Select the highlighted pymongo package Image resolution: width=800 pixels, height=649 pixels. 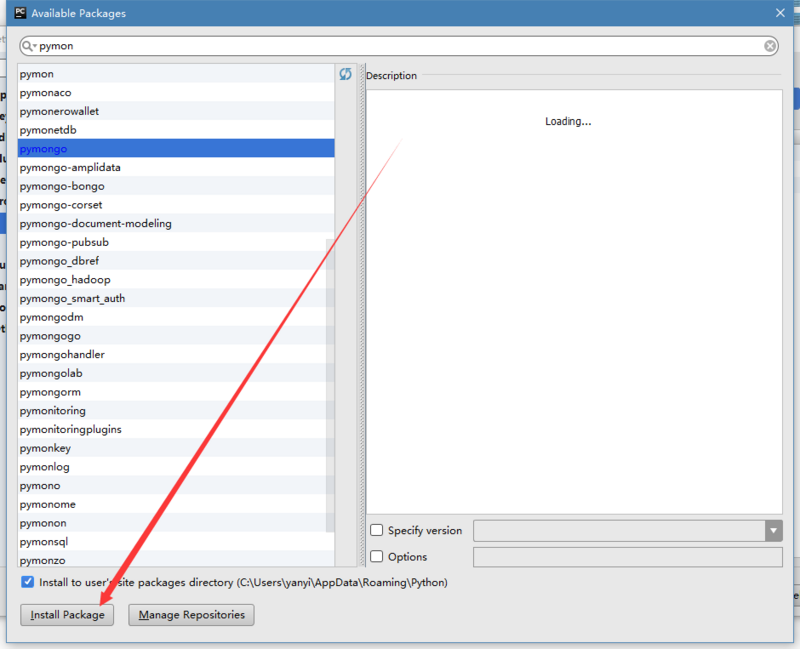[x=176, y=148]
